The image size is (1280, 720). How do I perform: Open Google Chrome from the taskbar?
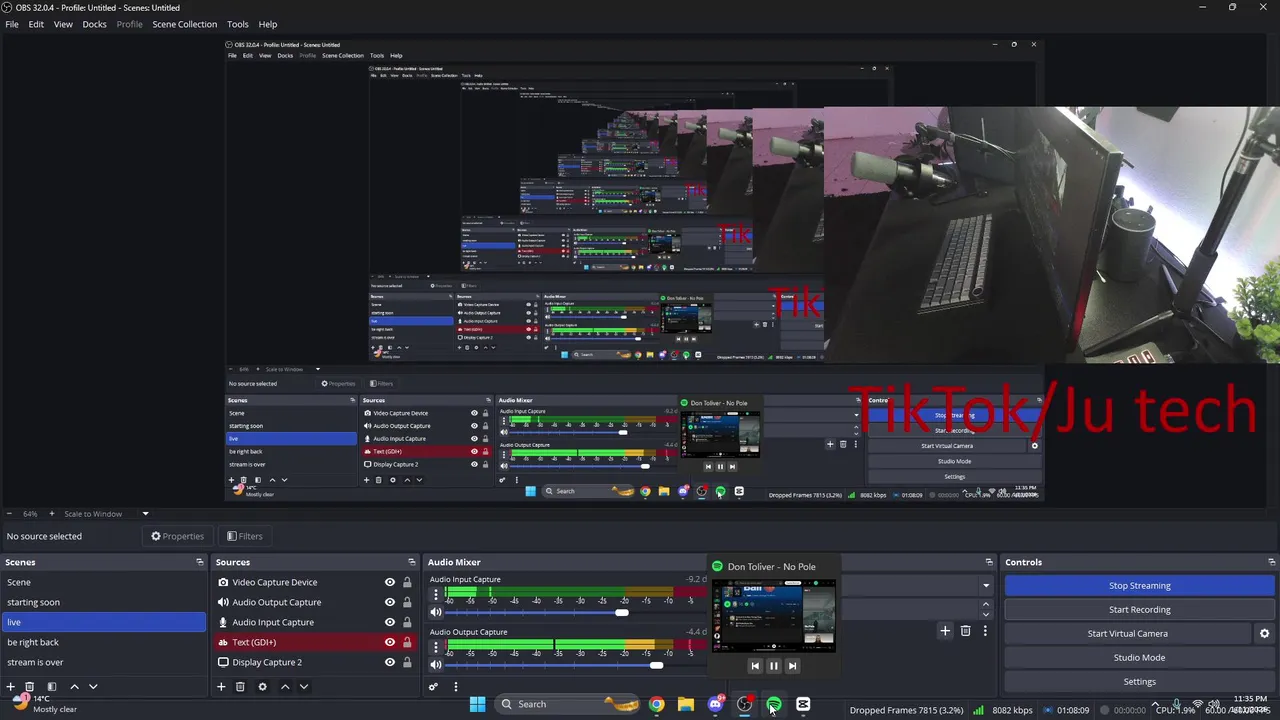[x=656, y=704]
